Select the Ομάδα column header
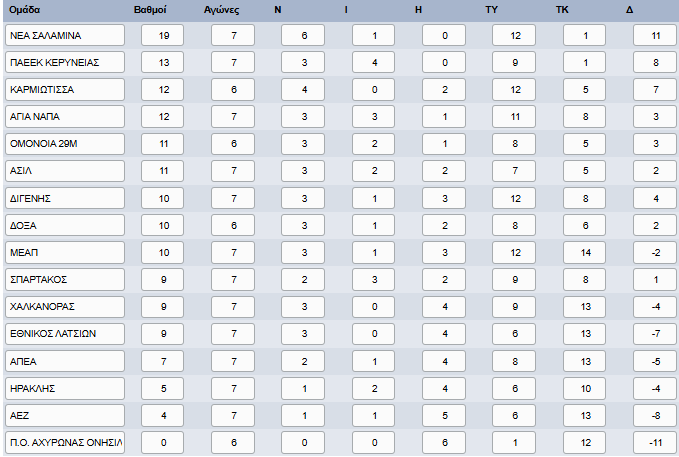 click(x=24, y=9)
